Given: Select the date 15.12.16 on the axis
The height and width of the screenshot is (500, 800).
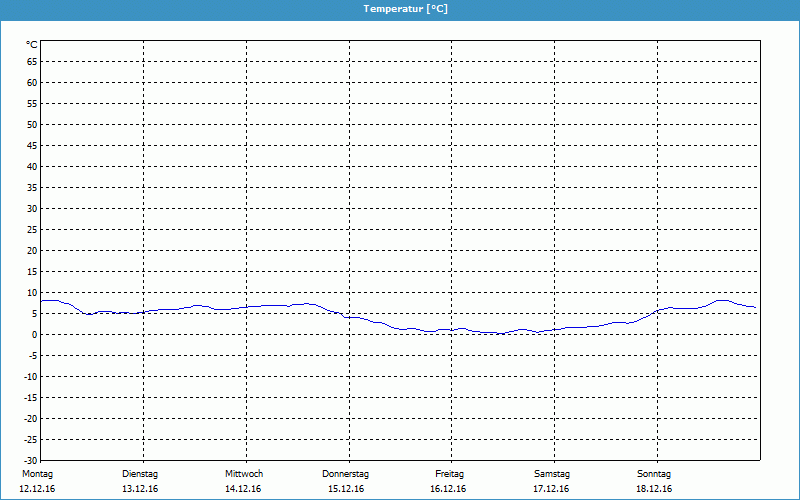Looking at the screenshot, I should [x=346, y=489].
